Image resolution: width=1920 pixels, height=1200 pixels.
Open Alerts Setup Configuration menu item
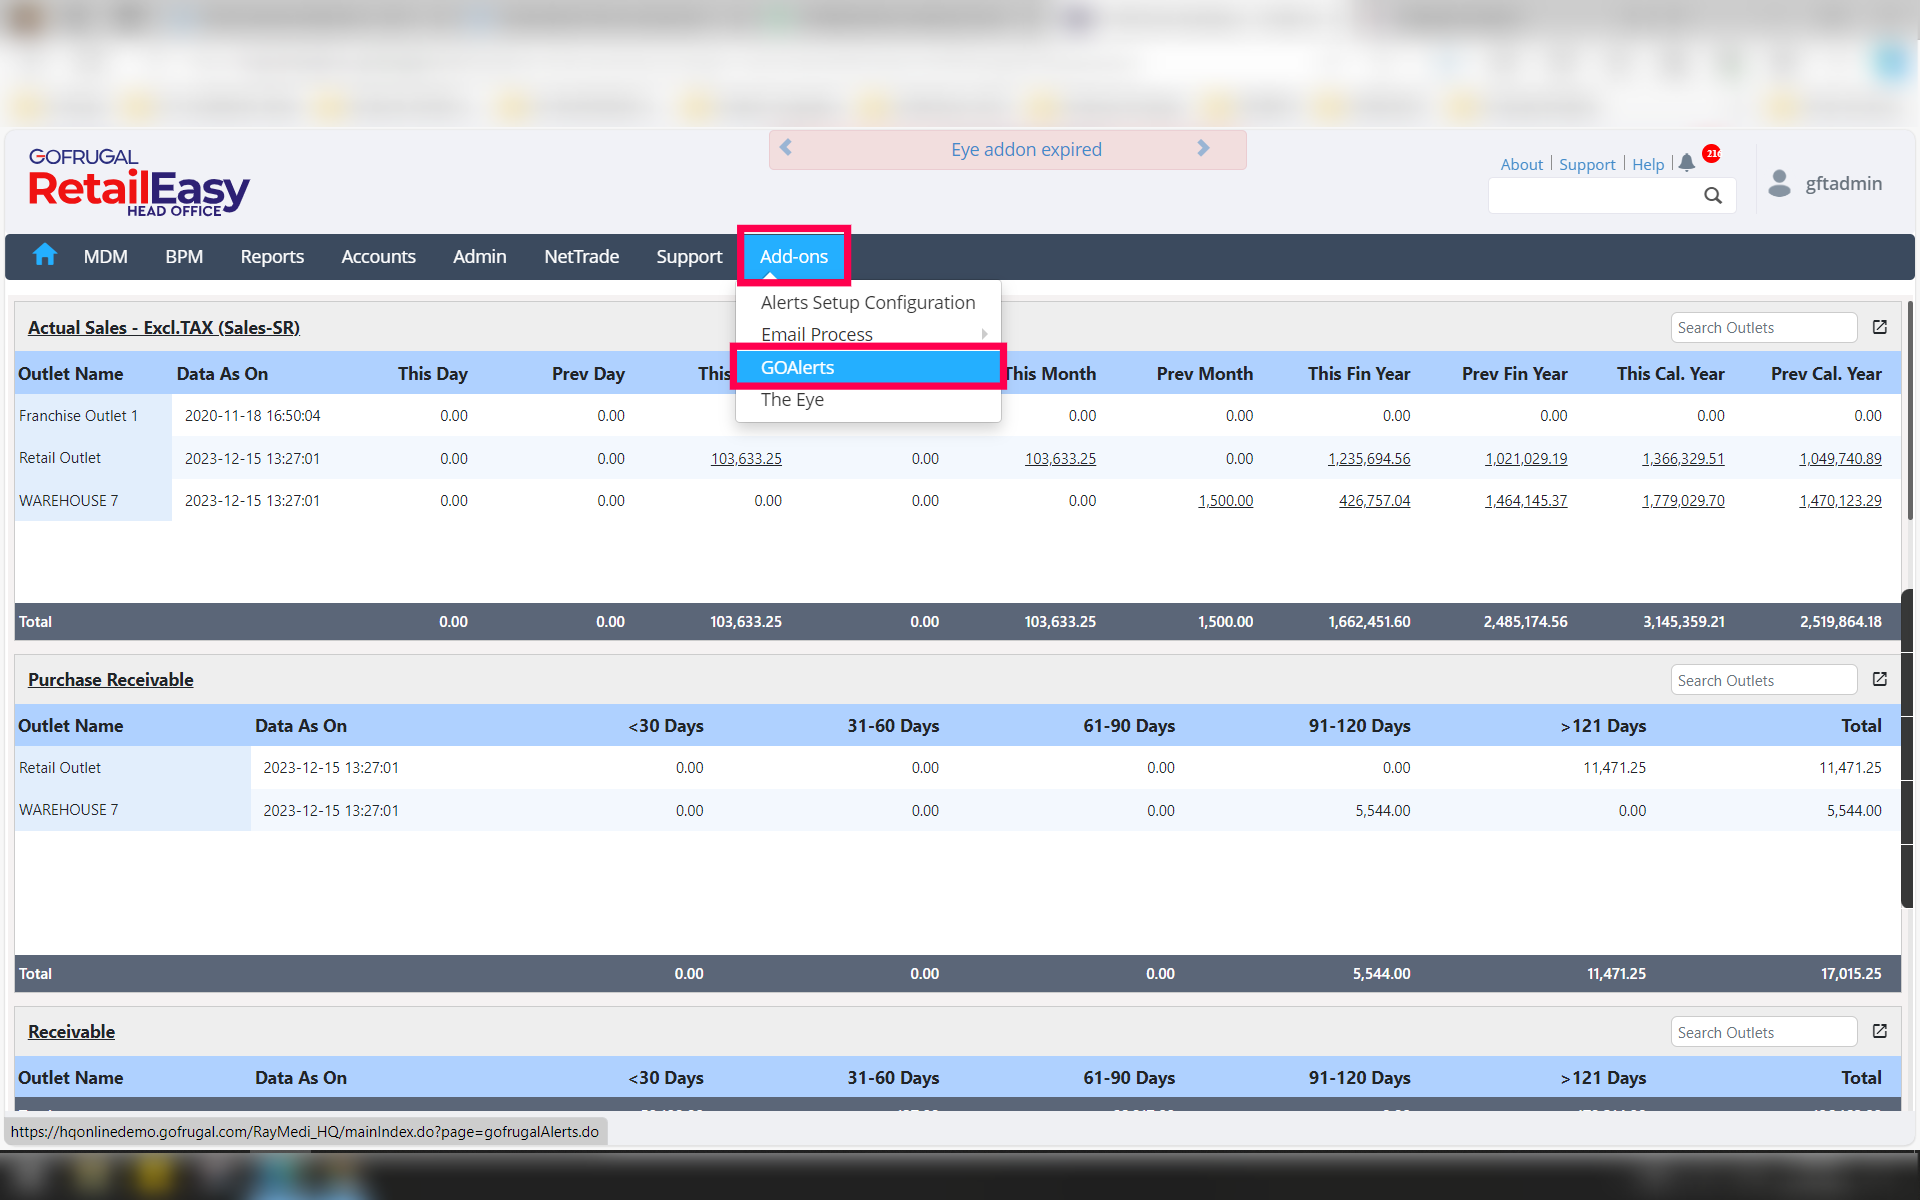[867, 302]
